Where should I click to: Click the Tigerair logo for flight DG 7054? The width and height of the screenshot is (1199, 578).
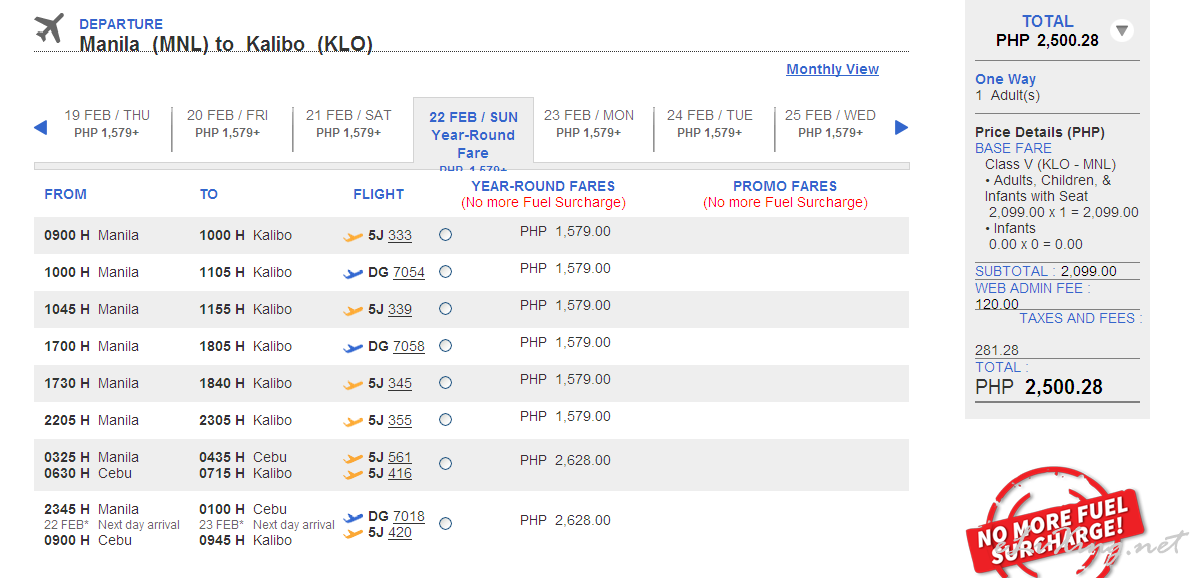point(353,273)
